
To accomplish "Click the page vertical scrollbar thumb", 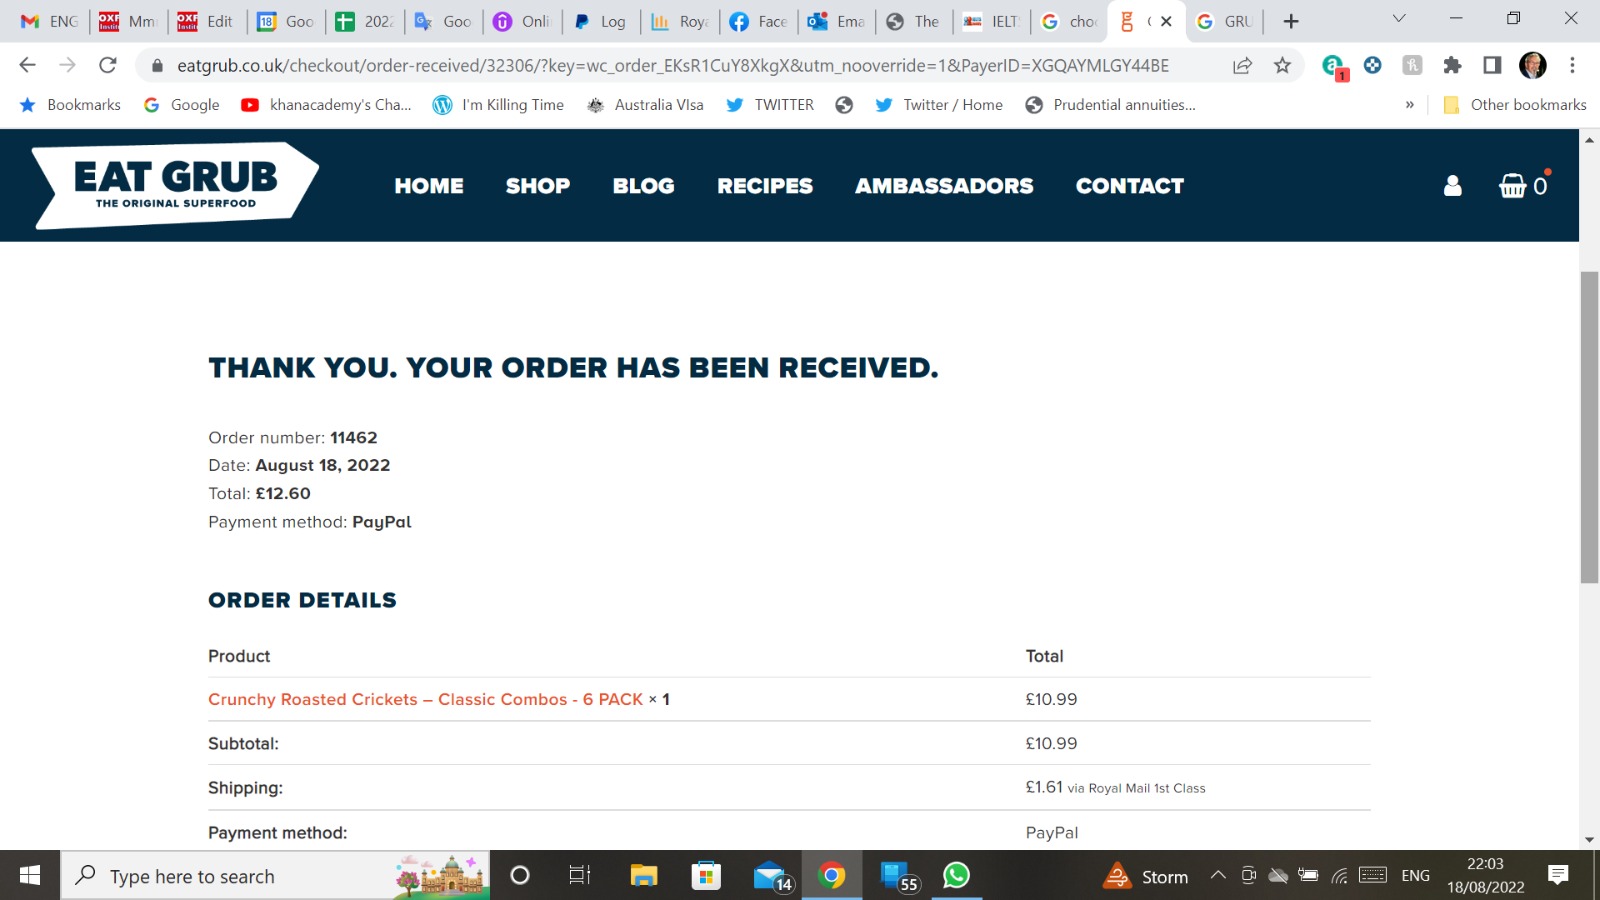I will [1589, 427].
